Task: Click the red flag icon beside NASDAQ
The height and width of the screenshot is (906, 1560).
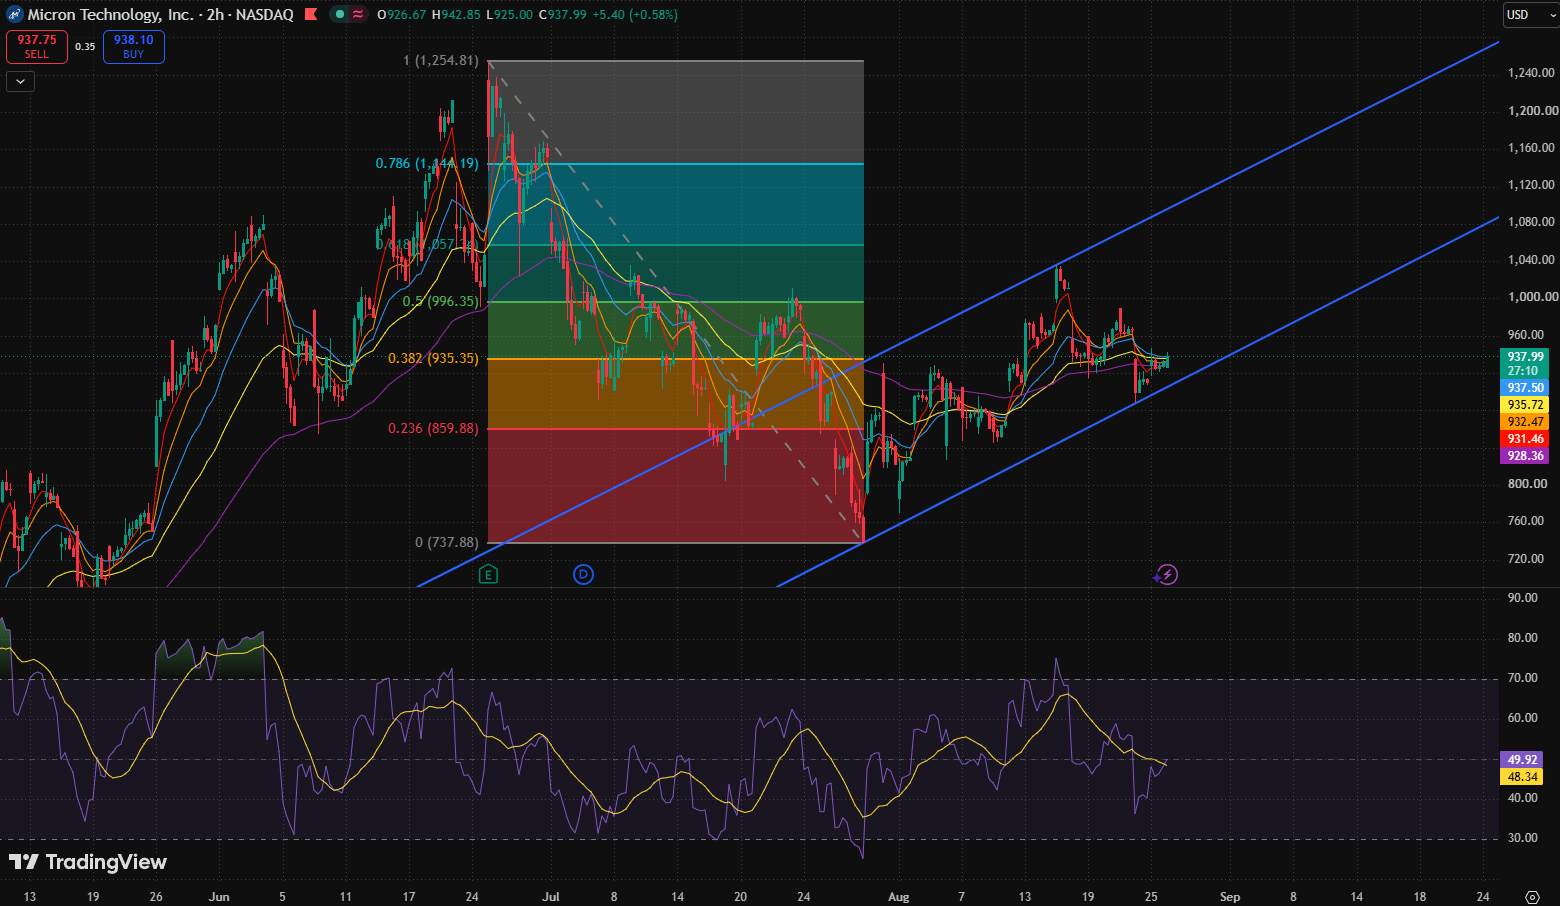Action: pos(311,15)
